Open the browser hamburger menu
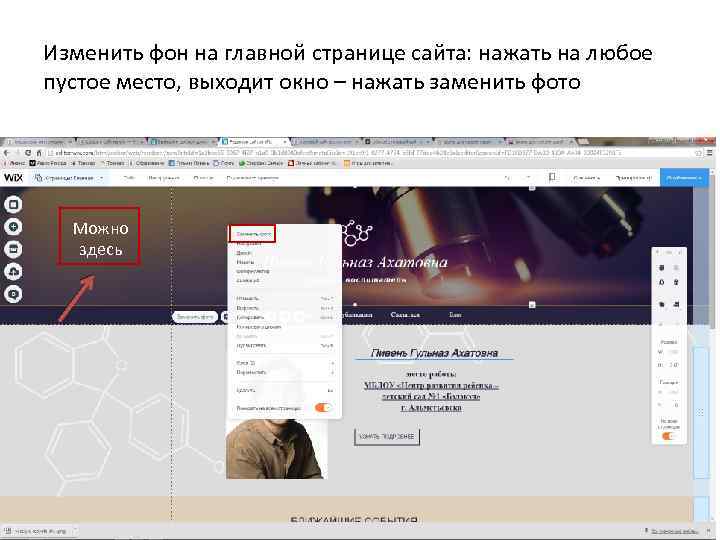 (710, 153)
